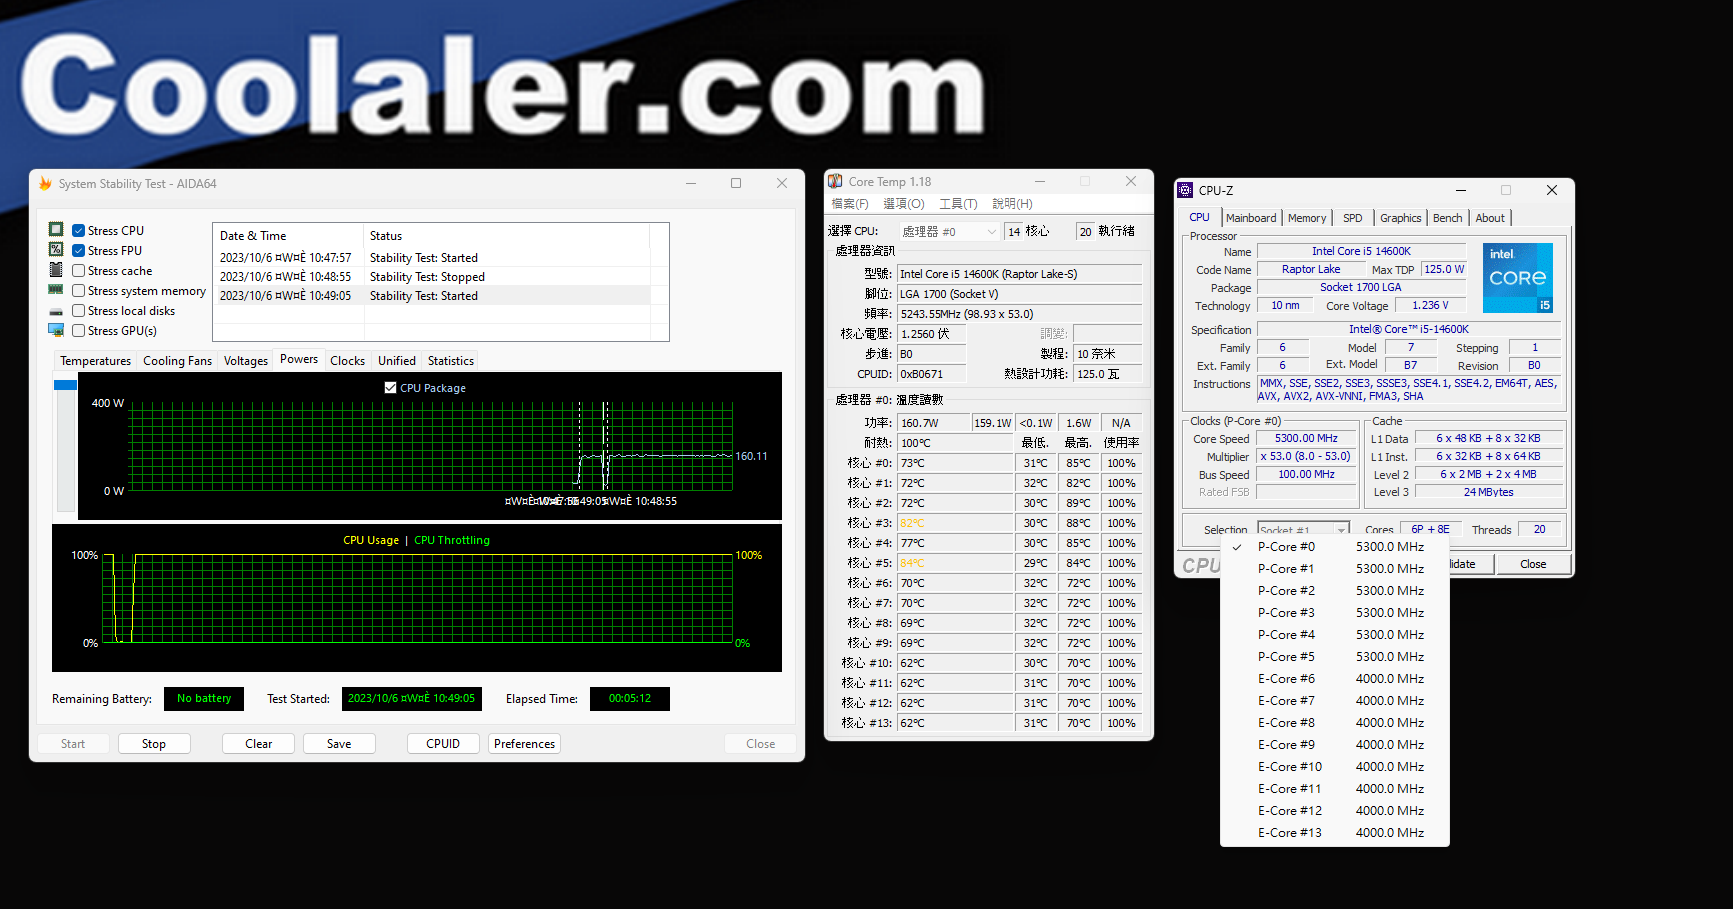Click the Elapsed Time 00:05:12 field

629,699
